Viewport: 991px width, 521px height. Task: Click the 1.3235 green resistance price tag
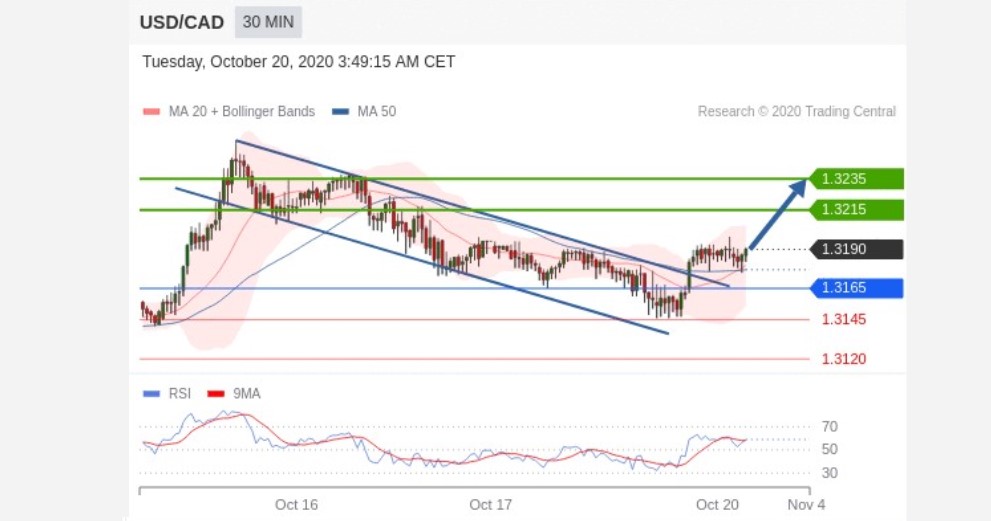coord(856,179)
